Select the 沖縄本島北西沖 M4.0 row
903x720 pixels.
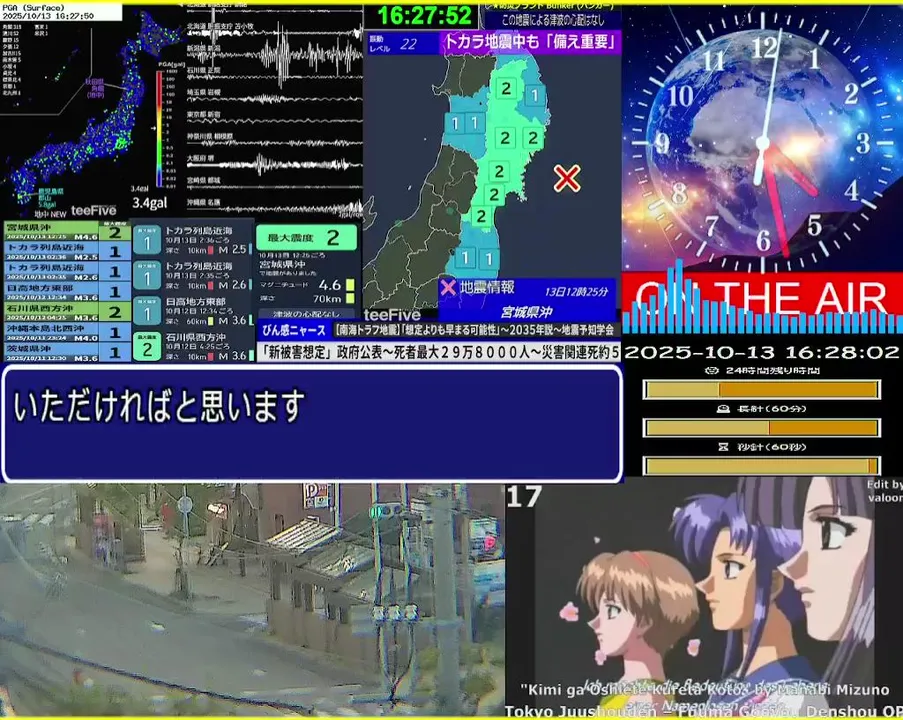point(67,332)
